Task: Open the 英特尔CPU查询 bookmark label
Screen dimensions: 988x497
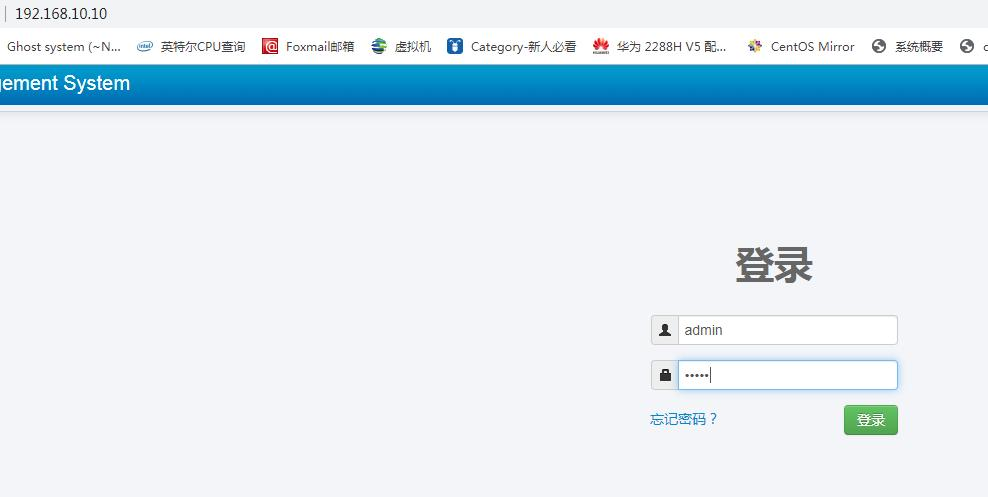Action: (203, 46)
